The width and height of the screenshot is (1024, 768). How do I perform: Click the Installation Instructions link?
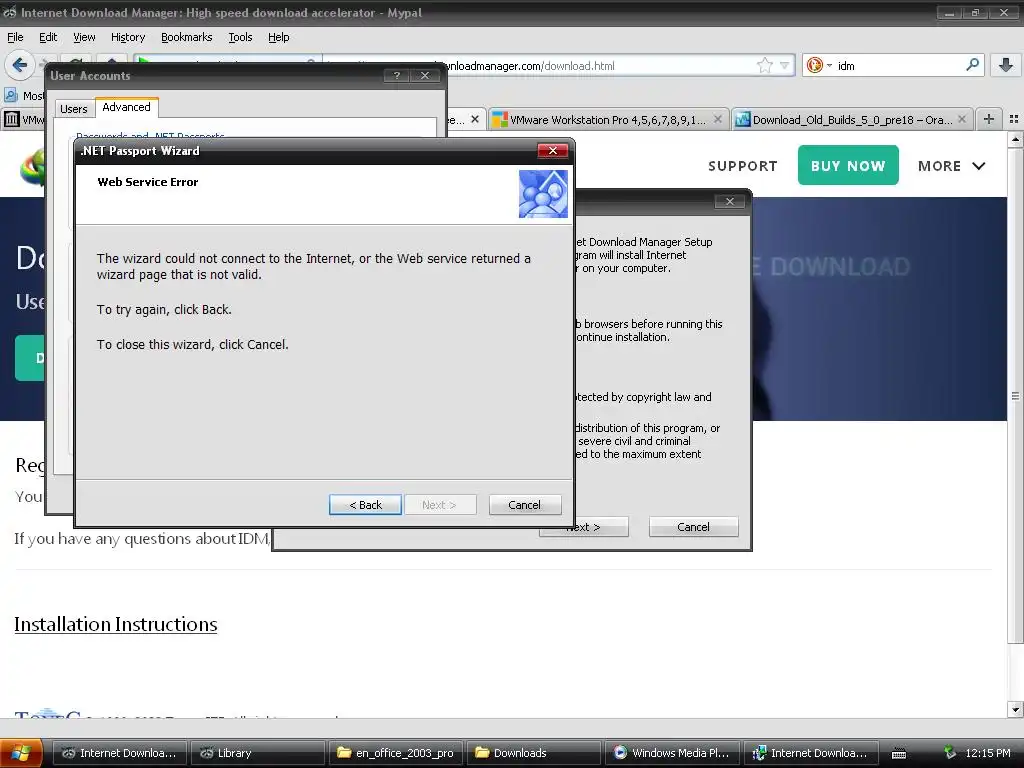click(x=116, y=624)
